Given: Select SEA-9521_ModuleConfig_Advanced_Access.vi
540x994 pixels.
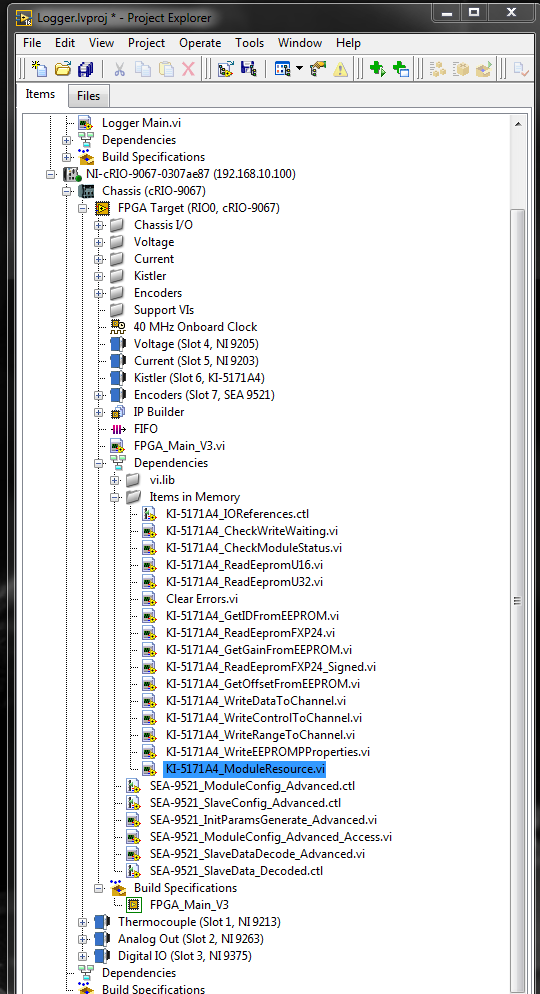Looking at the screenshot, I should (271, 837).
